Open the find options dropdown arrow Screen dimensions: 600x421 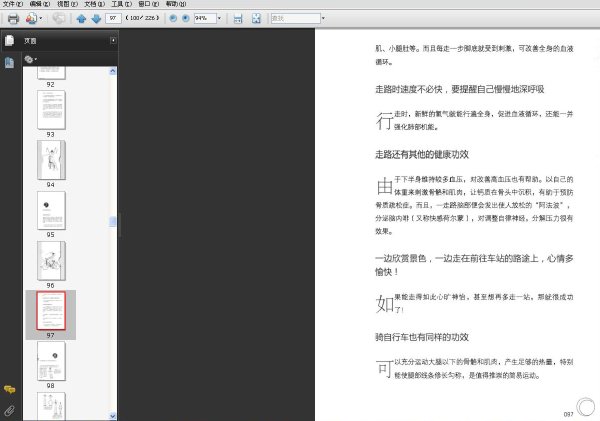(323, 18)
